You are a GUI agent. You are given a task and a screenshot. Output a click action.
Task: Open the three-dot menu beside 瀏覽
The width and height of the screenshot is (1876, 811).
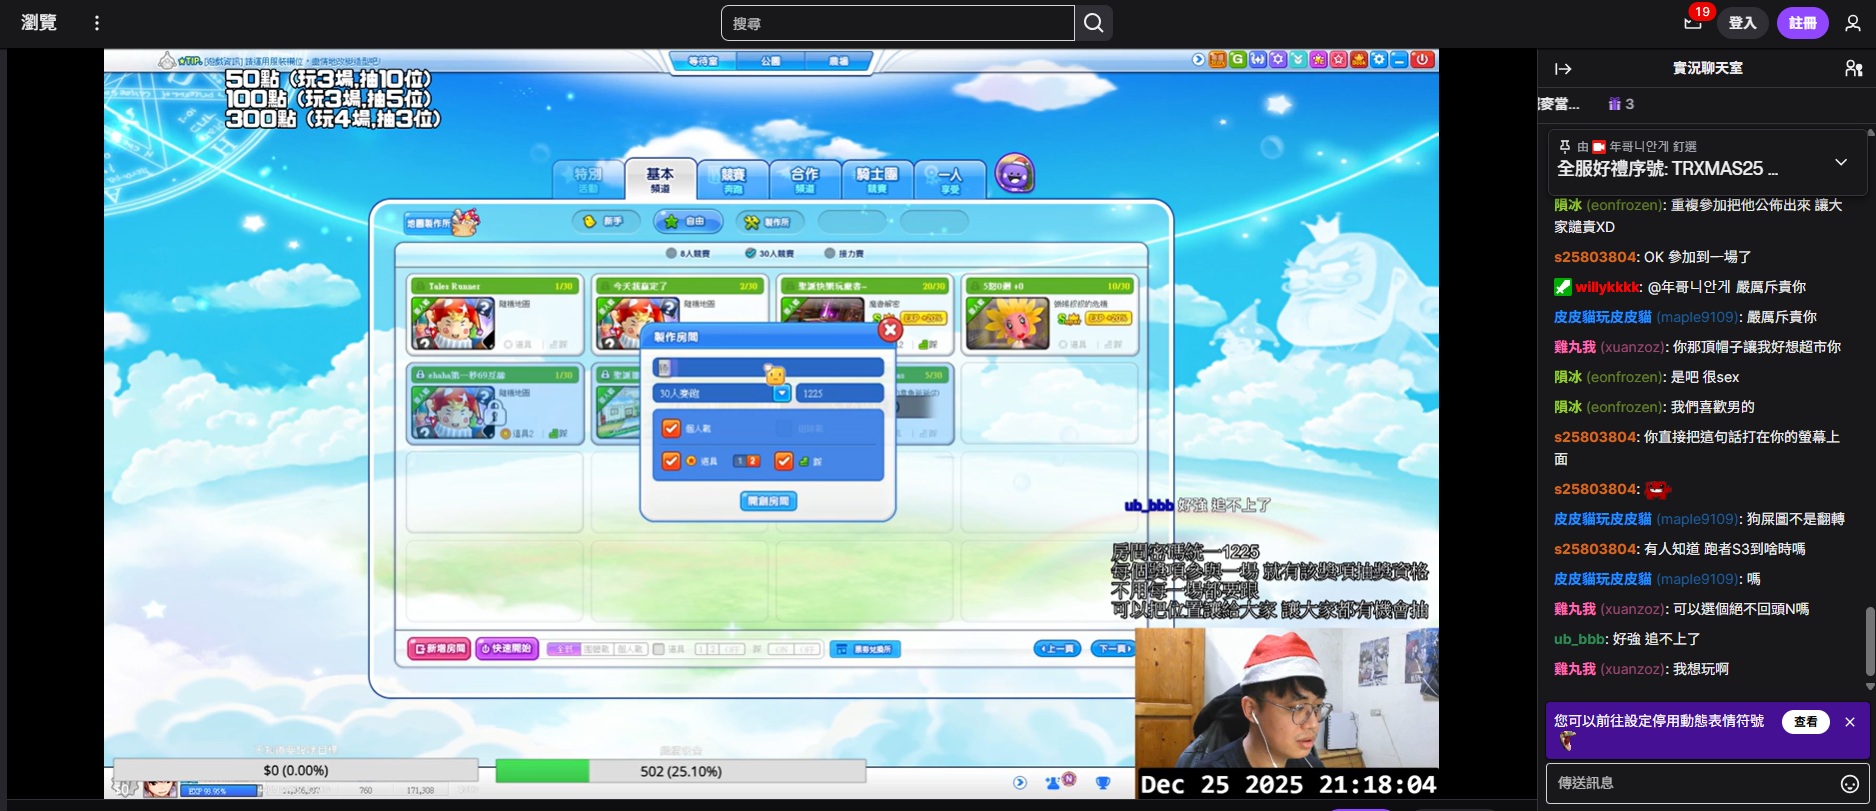97,23
